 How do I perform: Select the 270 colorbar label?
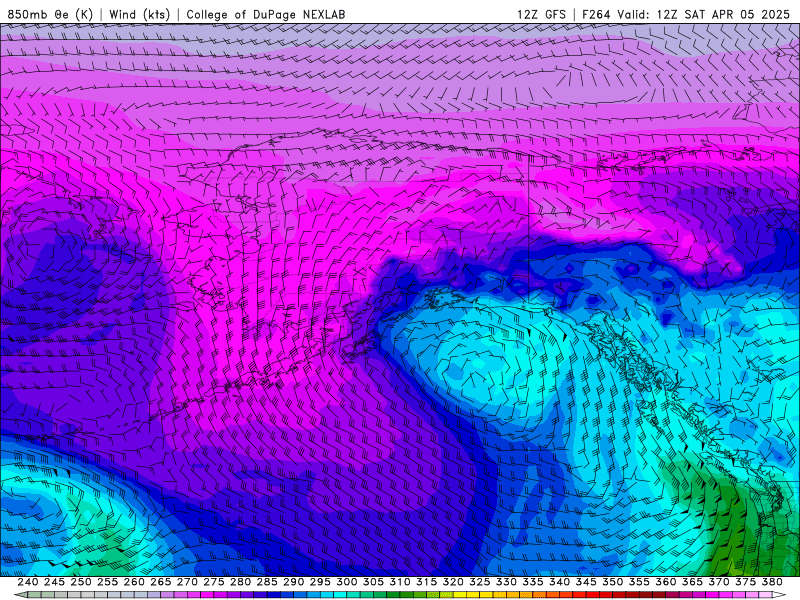187,582
